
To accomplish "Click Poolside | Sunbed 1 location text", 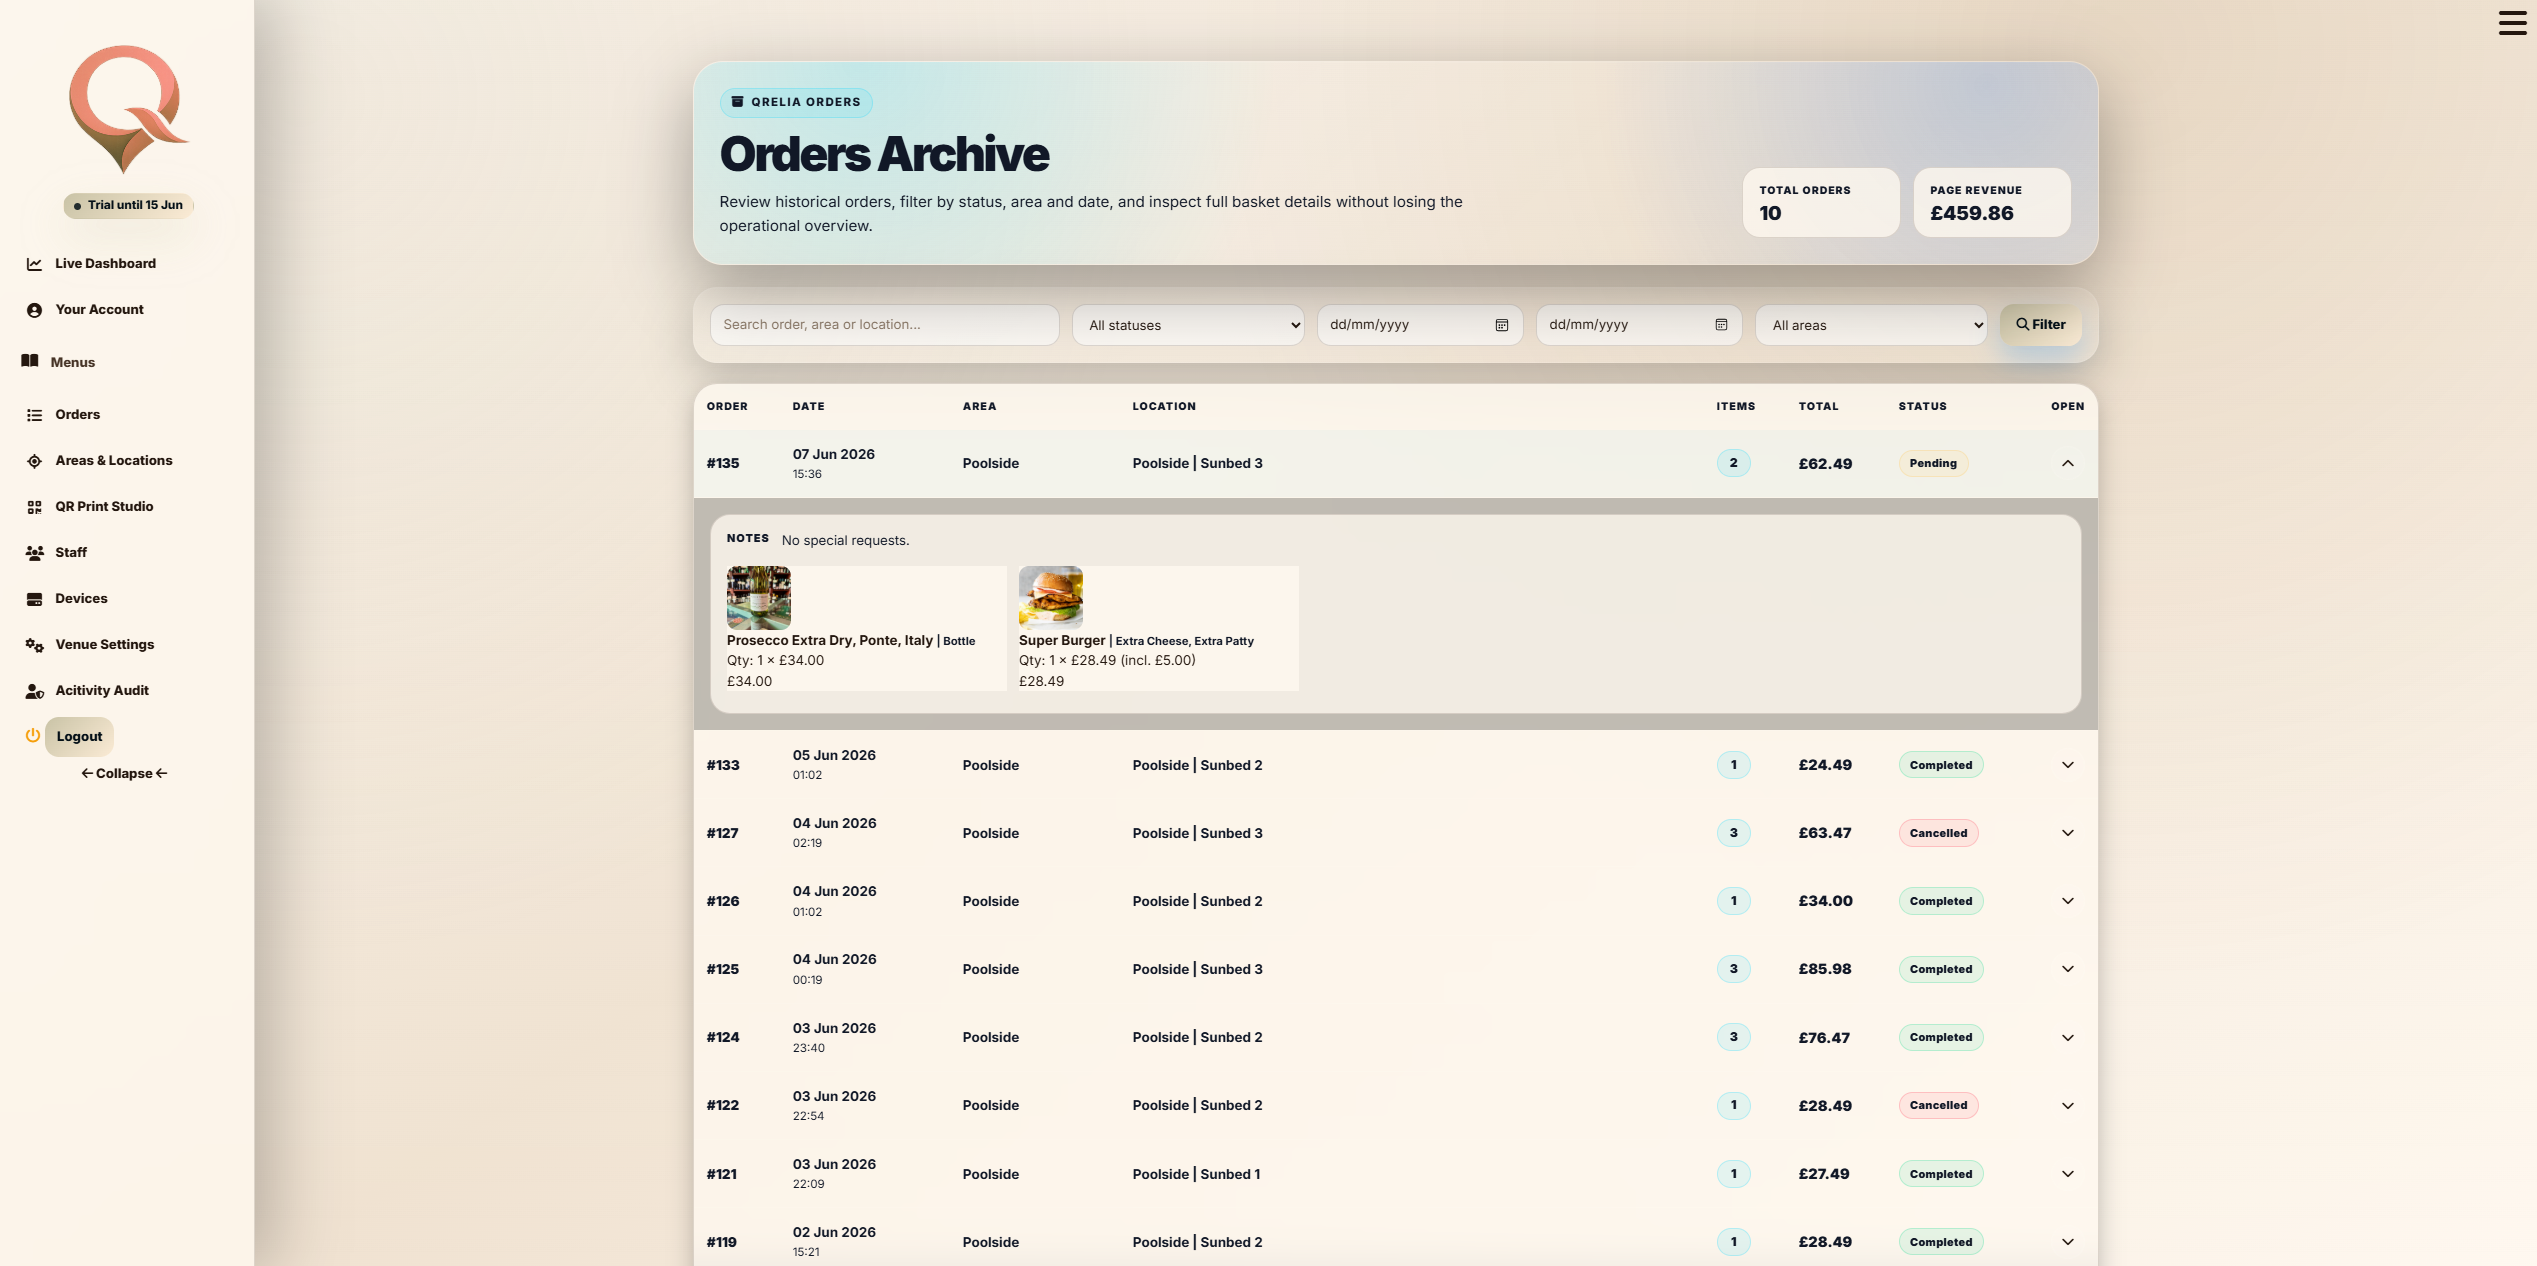I will [1196, 1175].
